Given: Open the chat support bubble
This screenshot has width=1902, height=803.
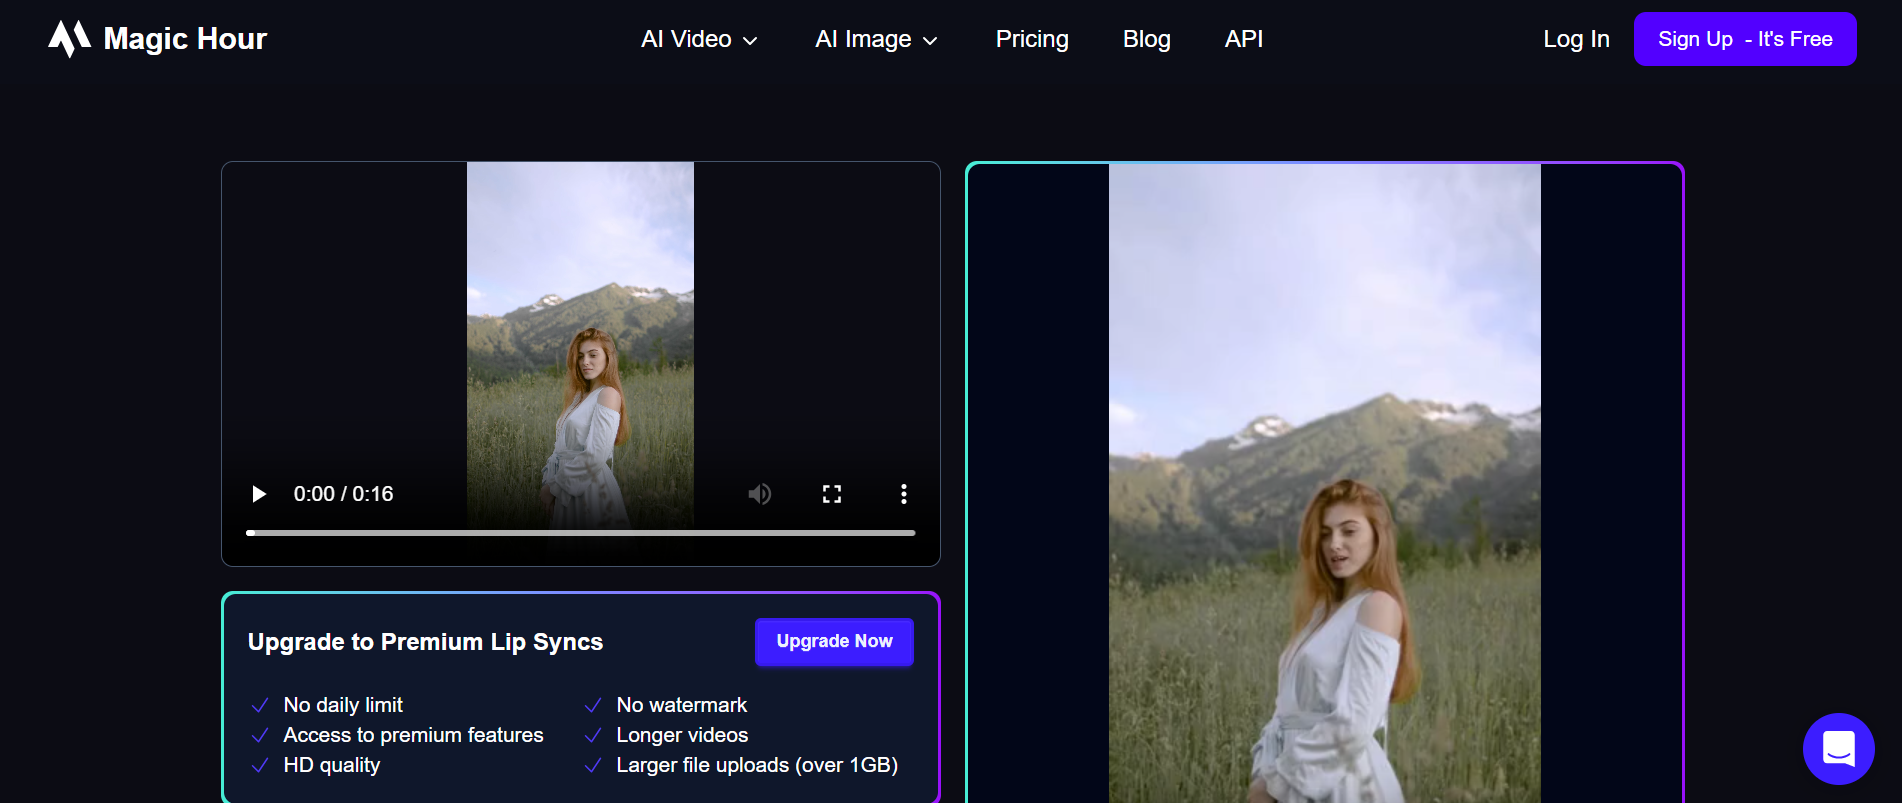Looking at the screenshot, I should click(1838, 748).
